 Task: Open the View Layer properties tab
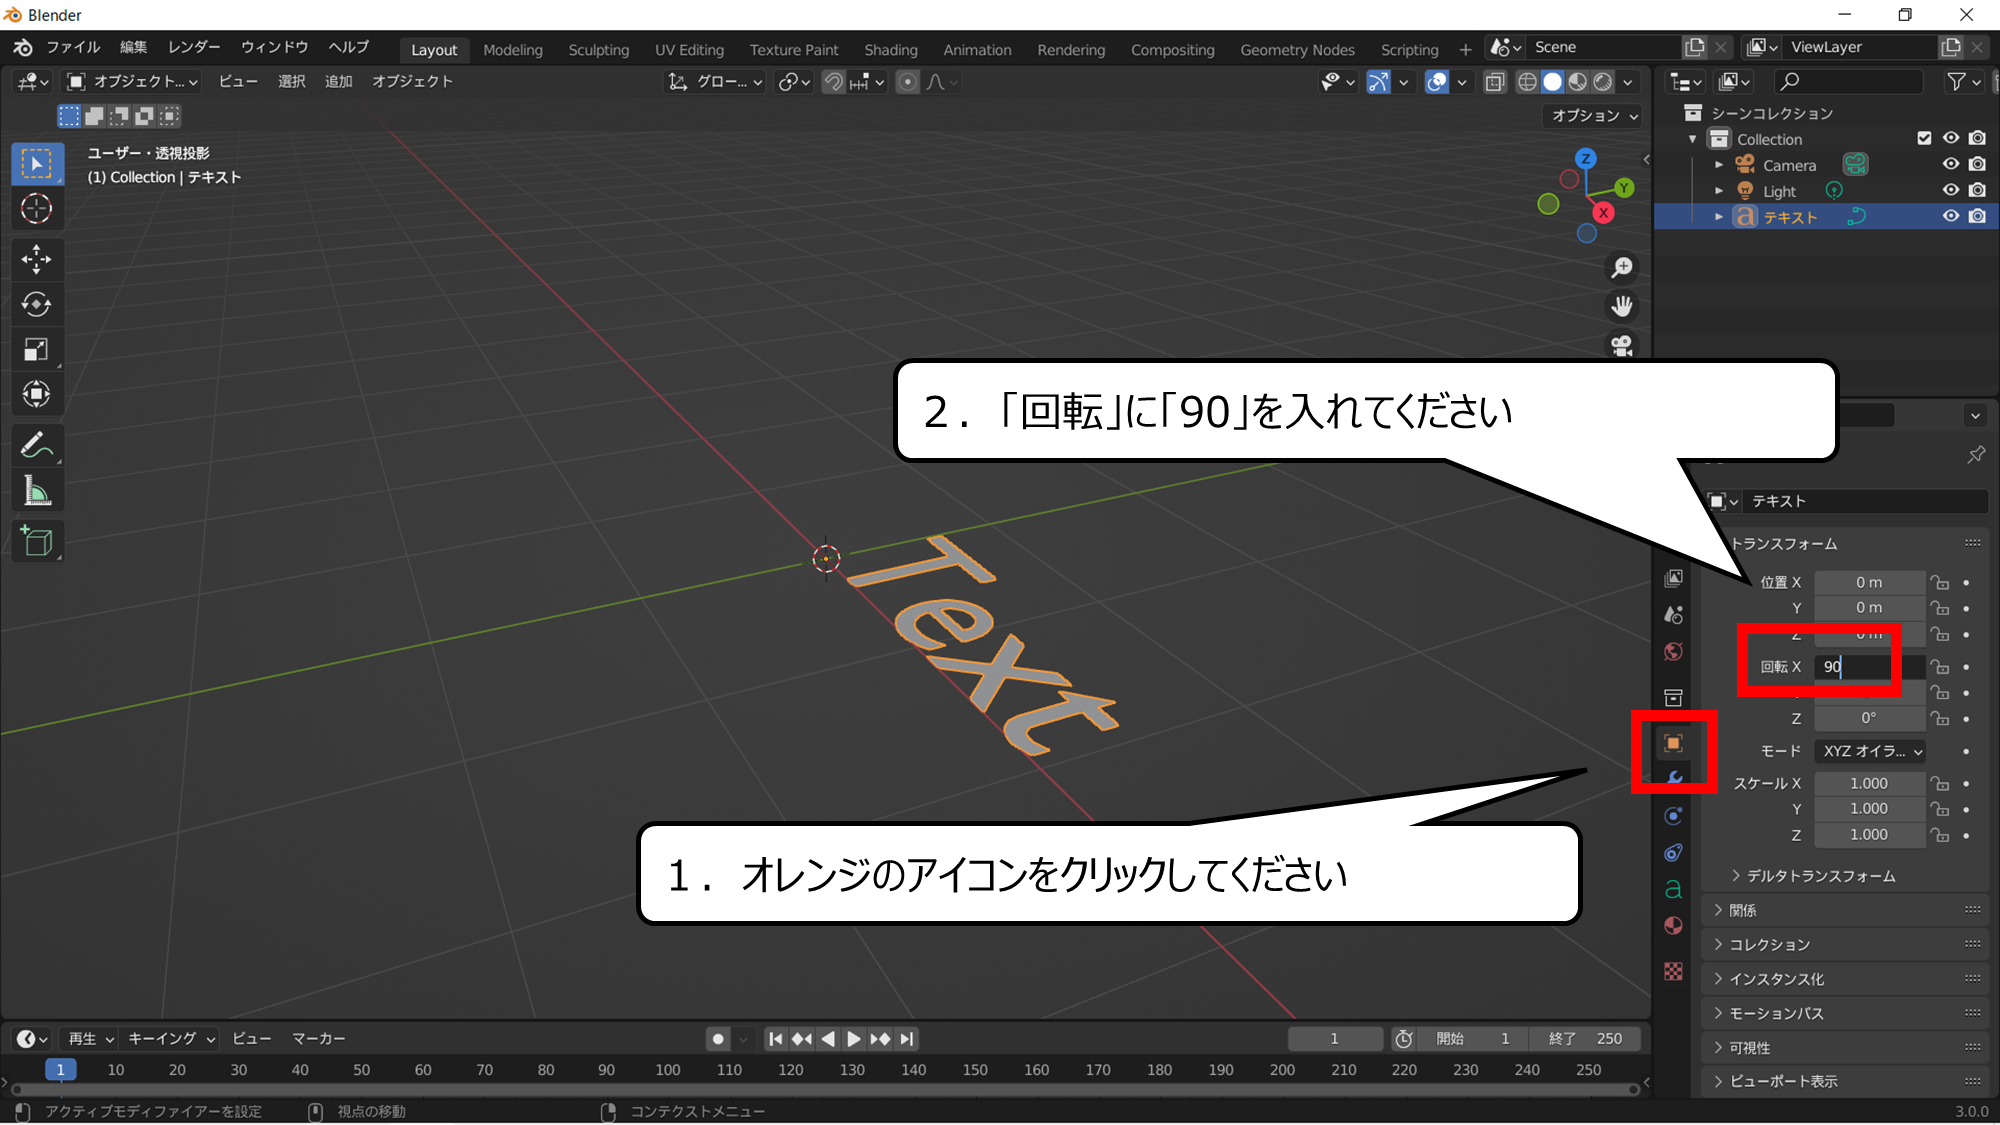1673,578
